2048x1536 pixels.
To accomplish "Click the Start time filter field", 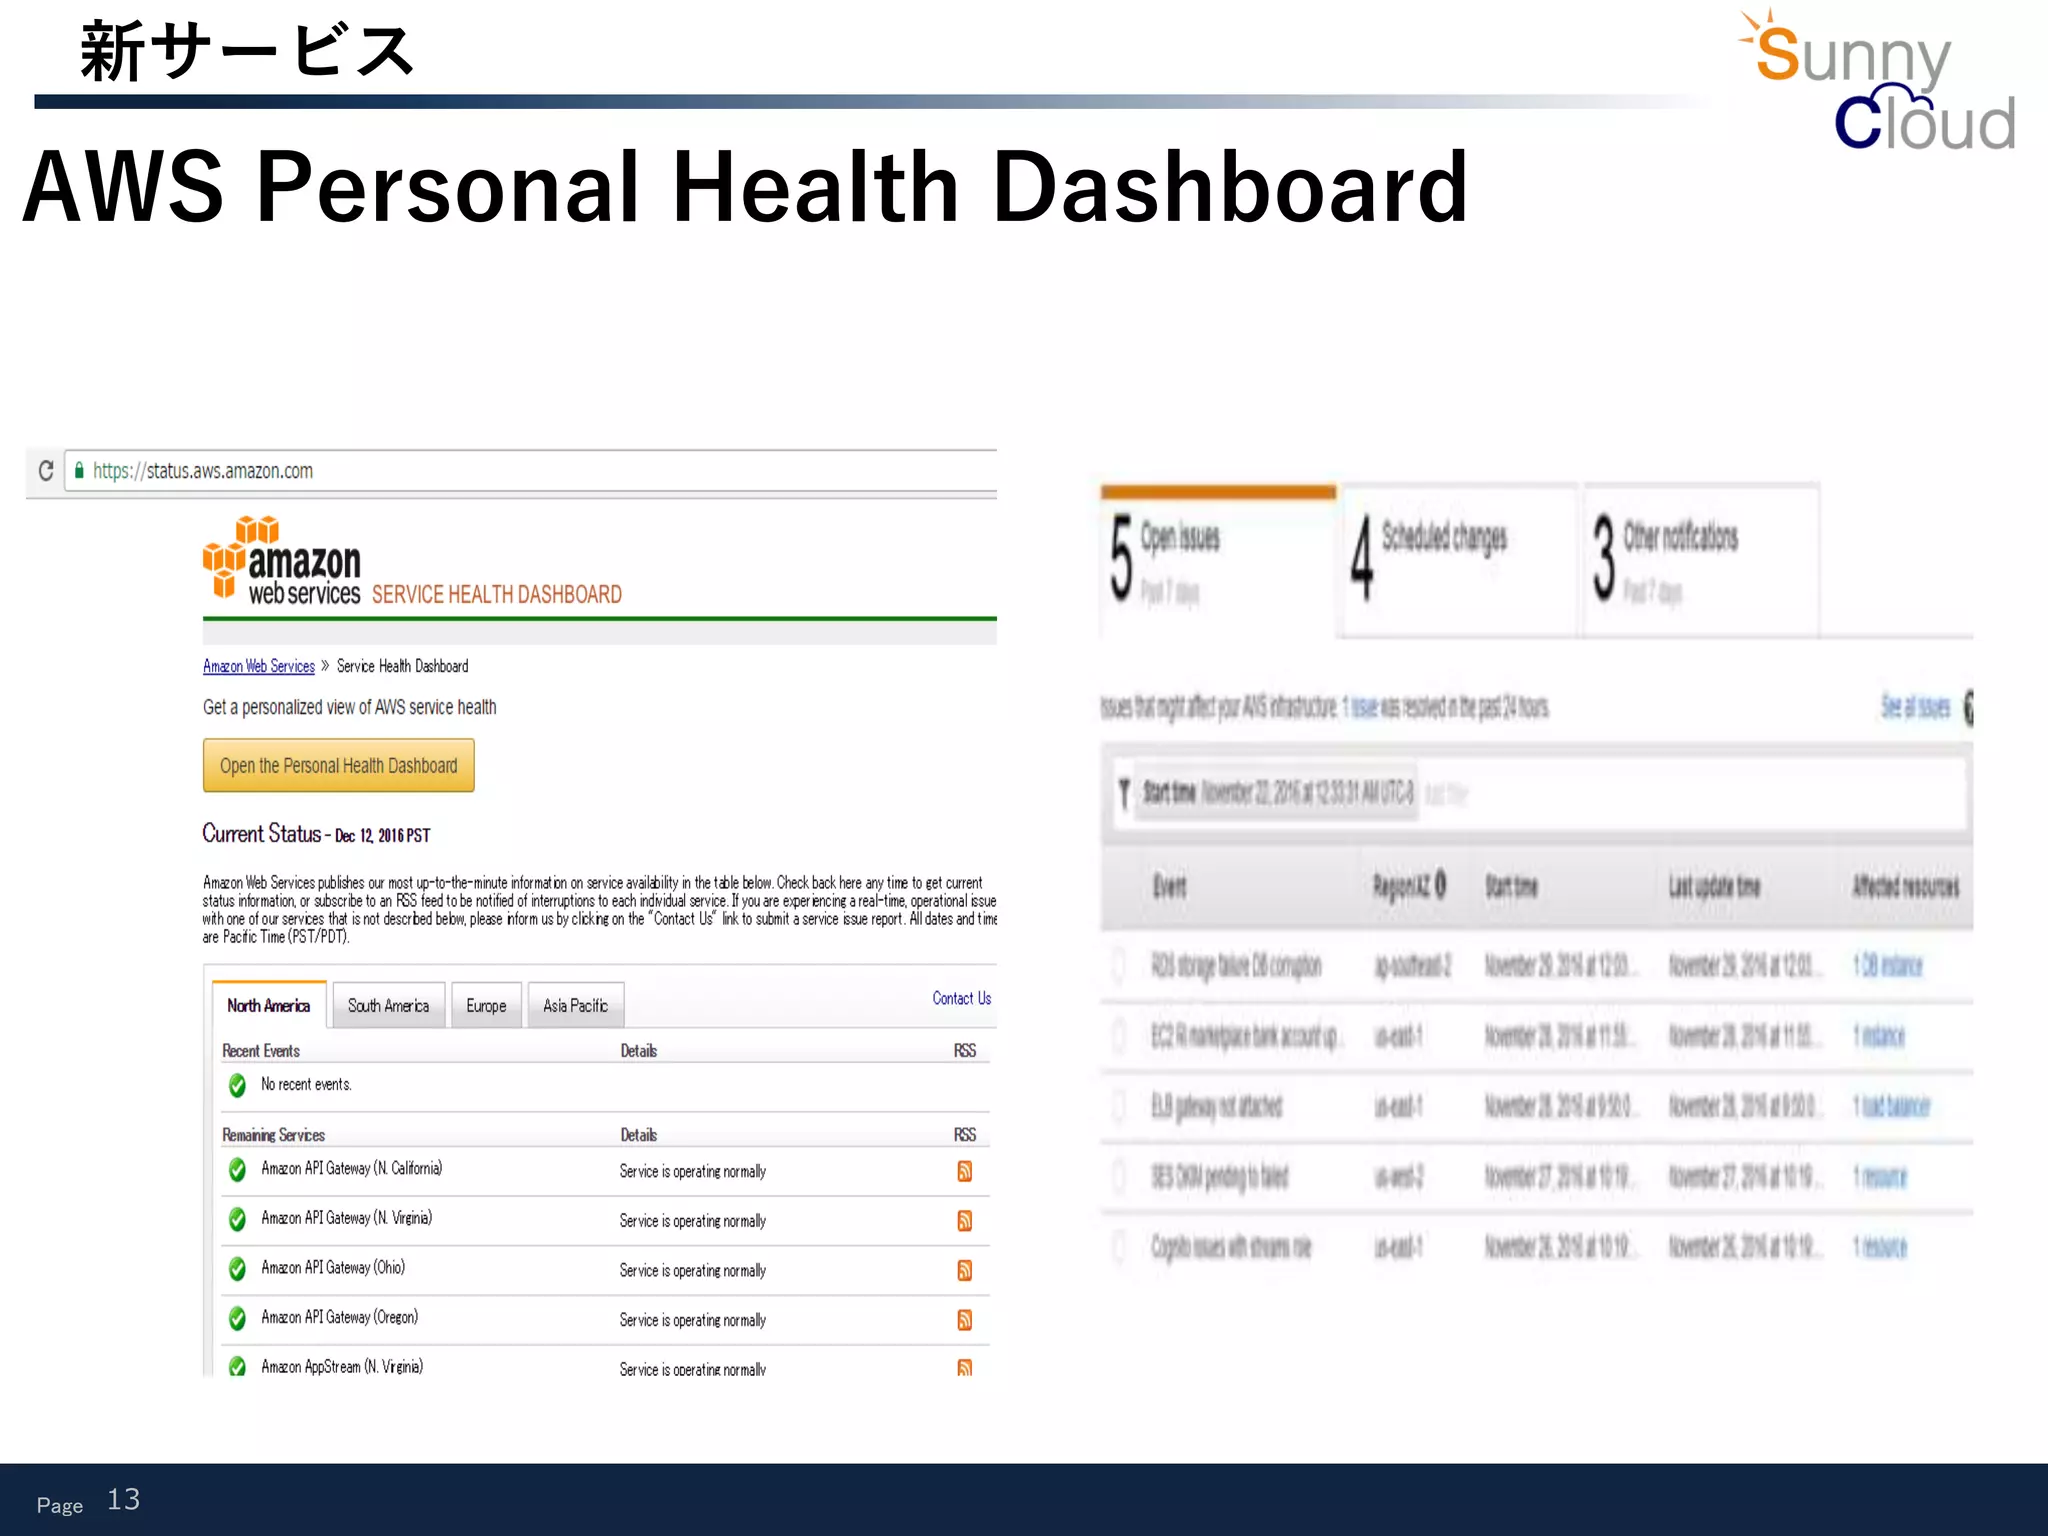I will click(1278, 794).
